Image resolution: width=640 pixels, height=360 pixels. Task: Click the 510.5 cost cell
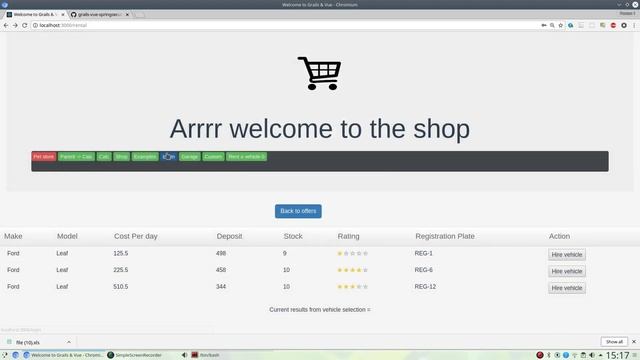pos(121,287)
